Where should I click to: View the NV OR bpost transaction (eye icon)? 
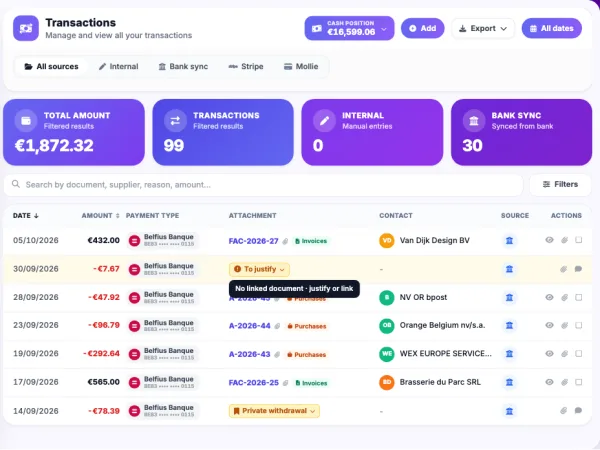(549, 297)
